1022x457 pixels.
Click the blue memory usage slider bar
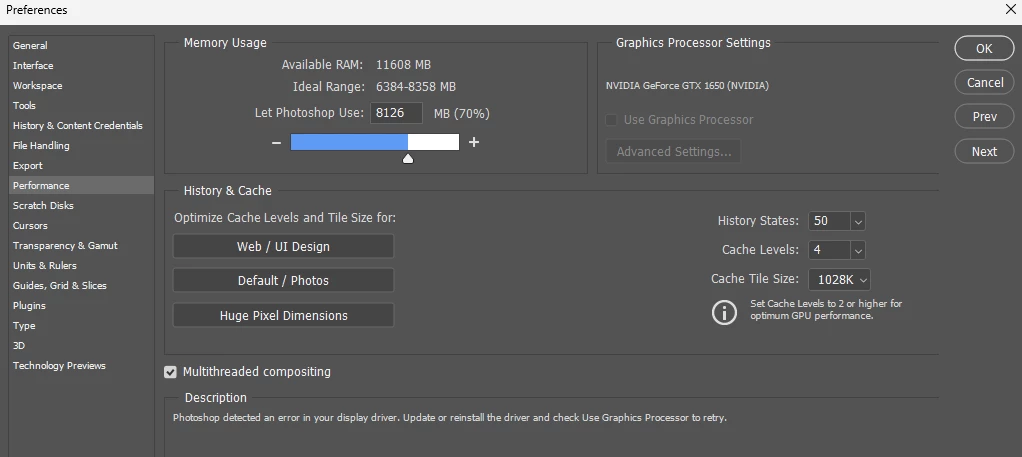[x=349, y=142]
